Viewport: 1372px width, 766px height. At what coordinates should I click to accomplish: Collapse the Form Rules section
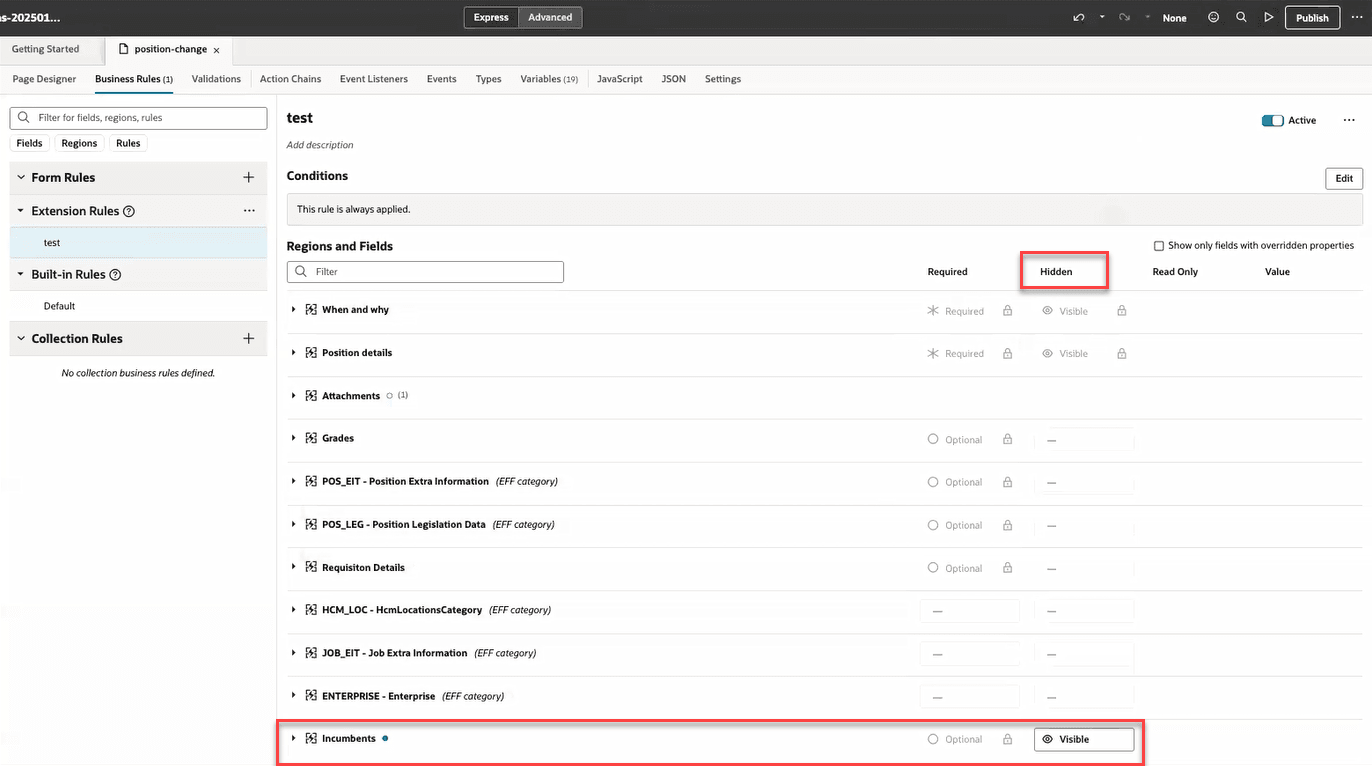tap(21, 177)
